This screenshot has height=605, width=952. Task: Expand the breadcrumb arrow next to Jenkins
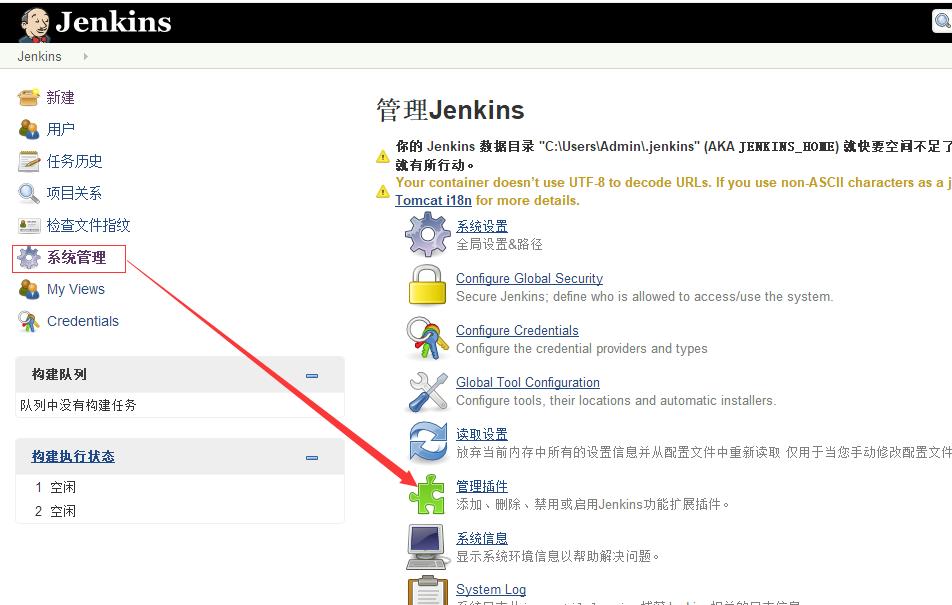click(86, 56)
